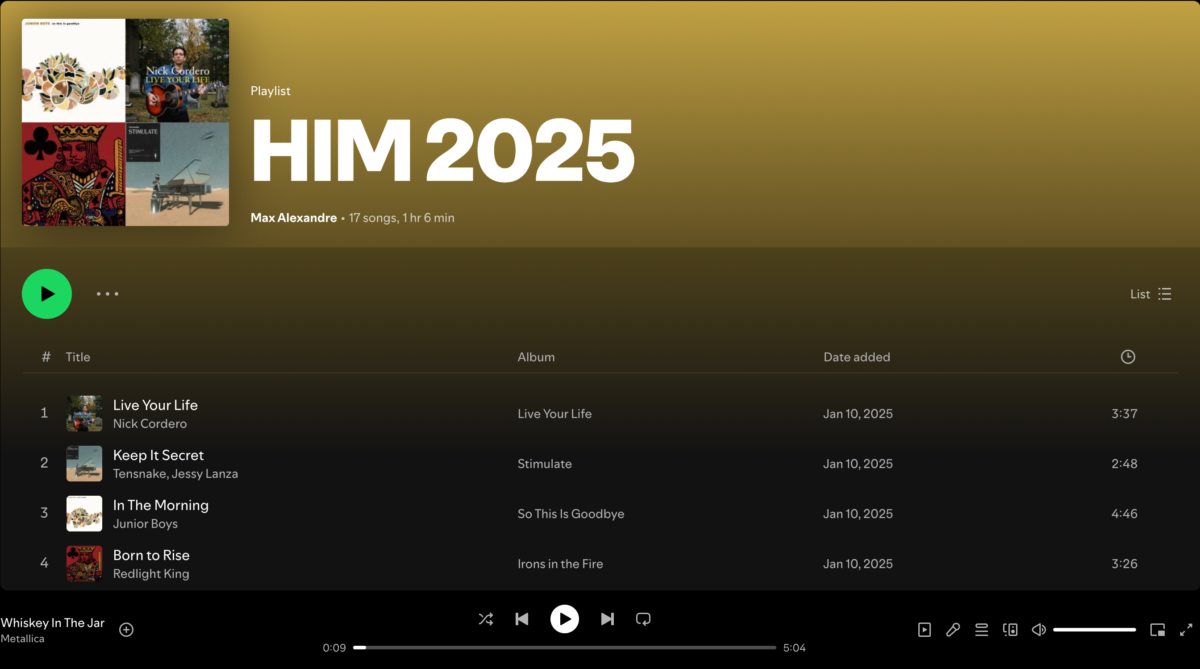
Task: Toggle shuffle playback
Action: [x=486, y=619]
